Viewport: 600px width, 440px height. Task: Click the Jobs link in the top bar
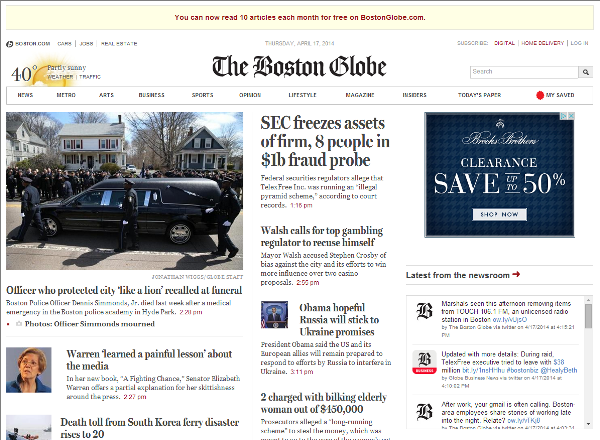[86, 44]
